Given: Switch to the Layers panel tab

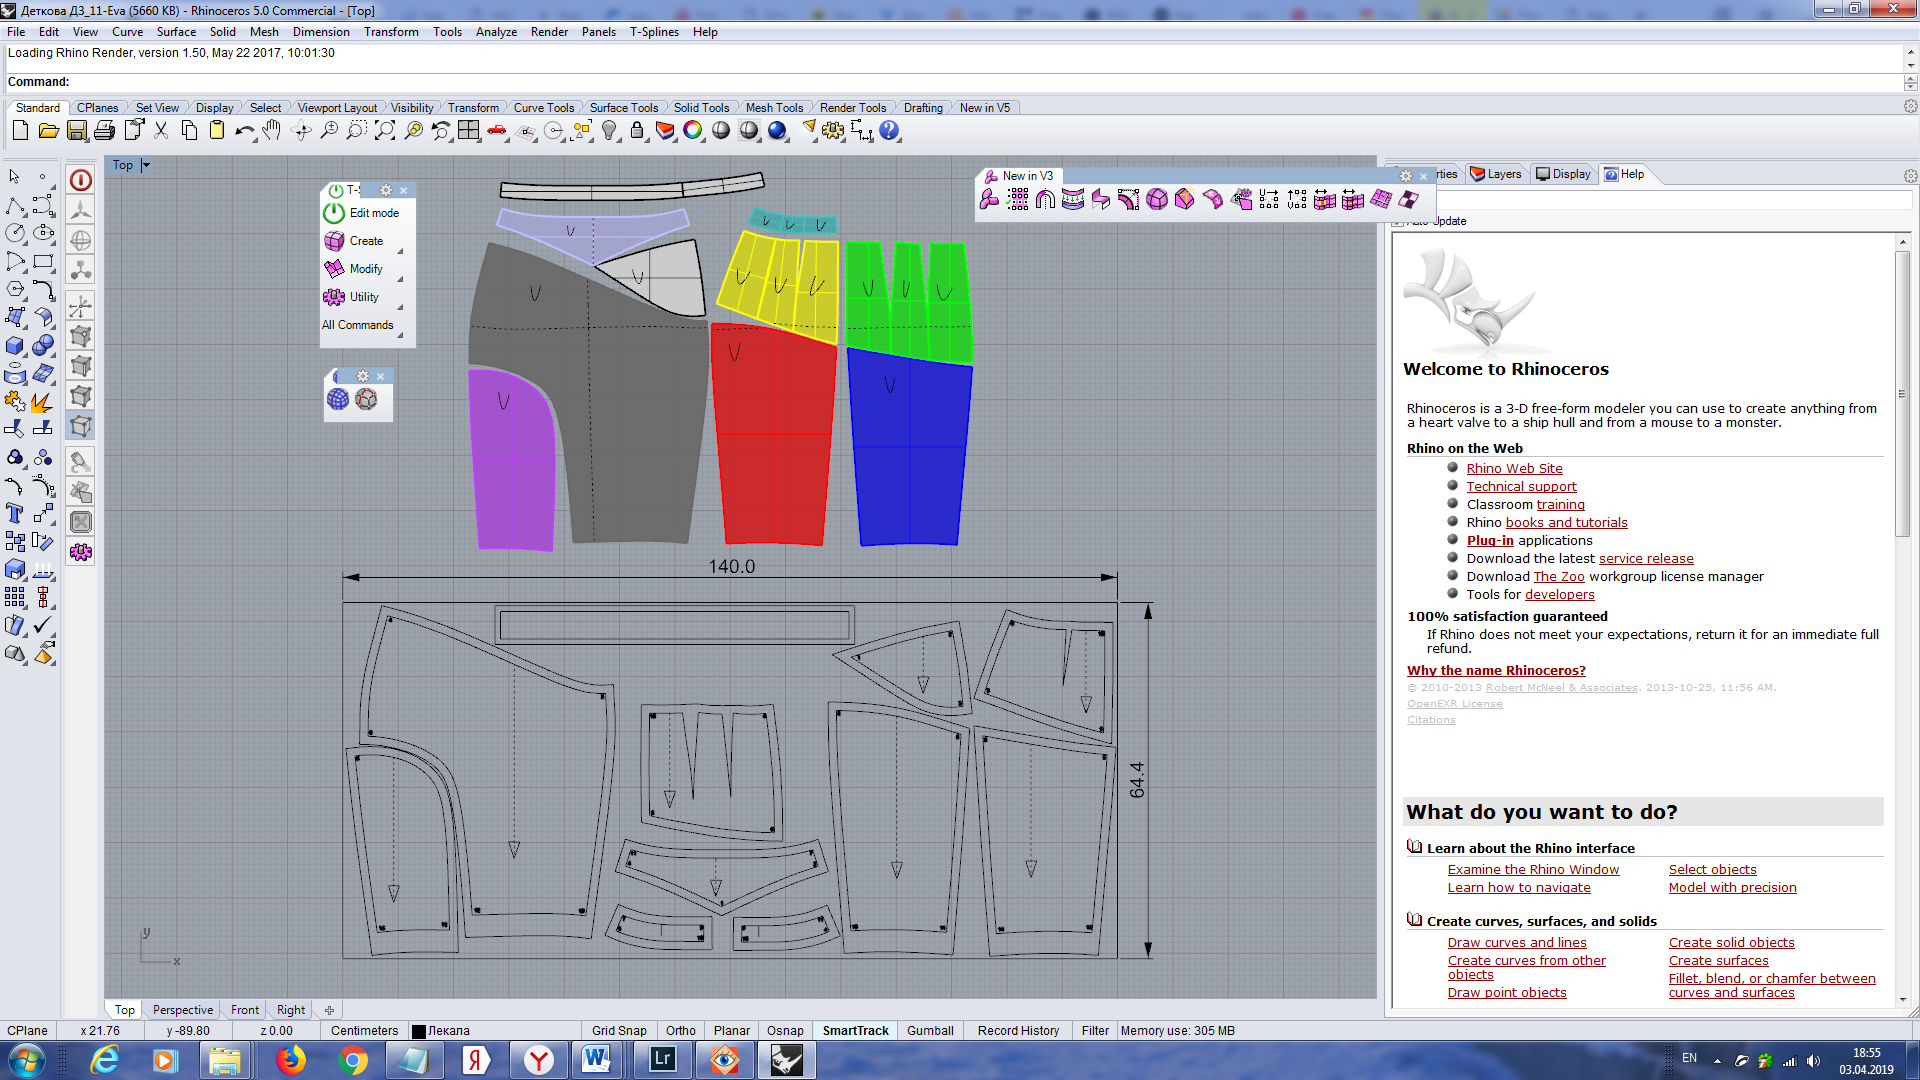Looking at the screenshot, I should 1496,174.
